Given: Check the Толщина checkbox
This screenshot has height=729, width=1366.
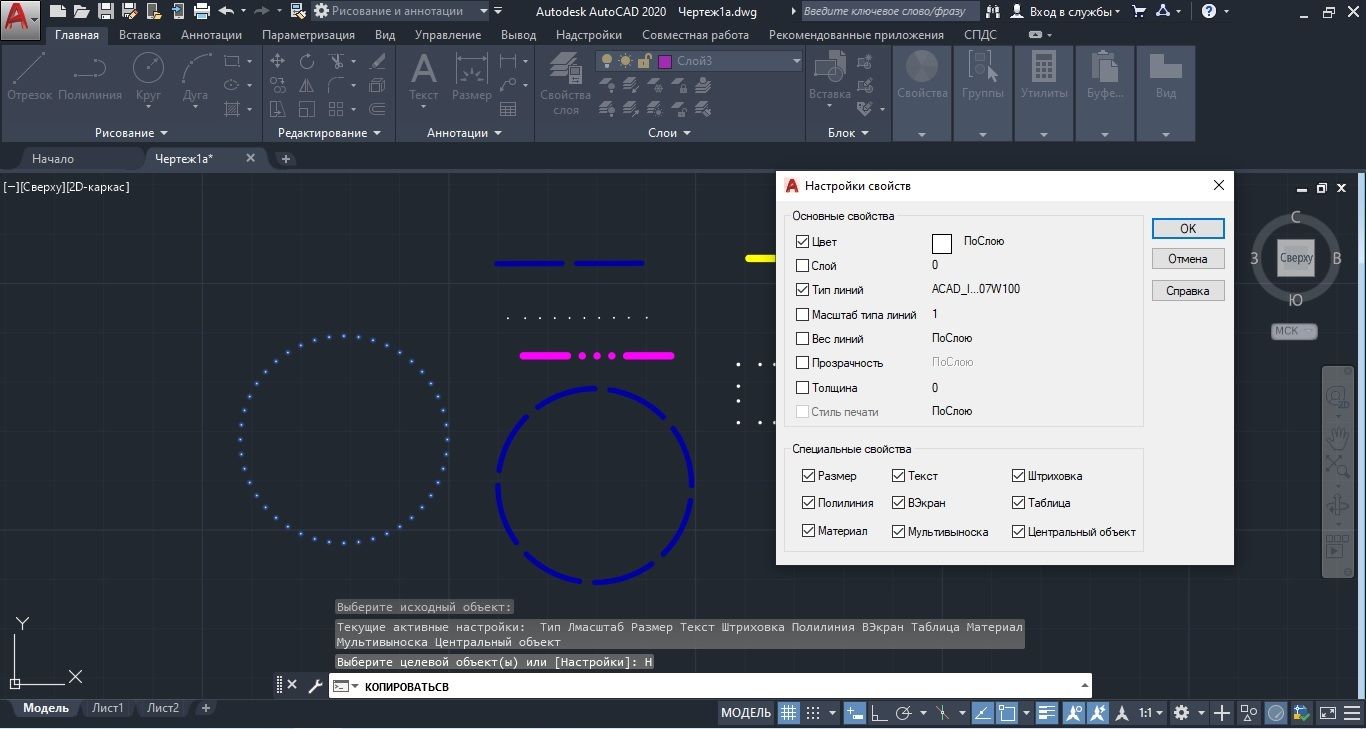Looking at the screenshot, I should [x=803, y=388].
